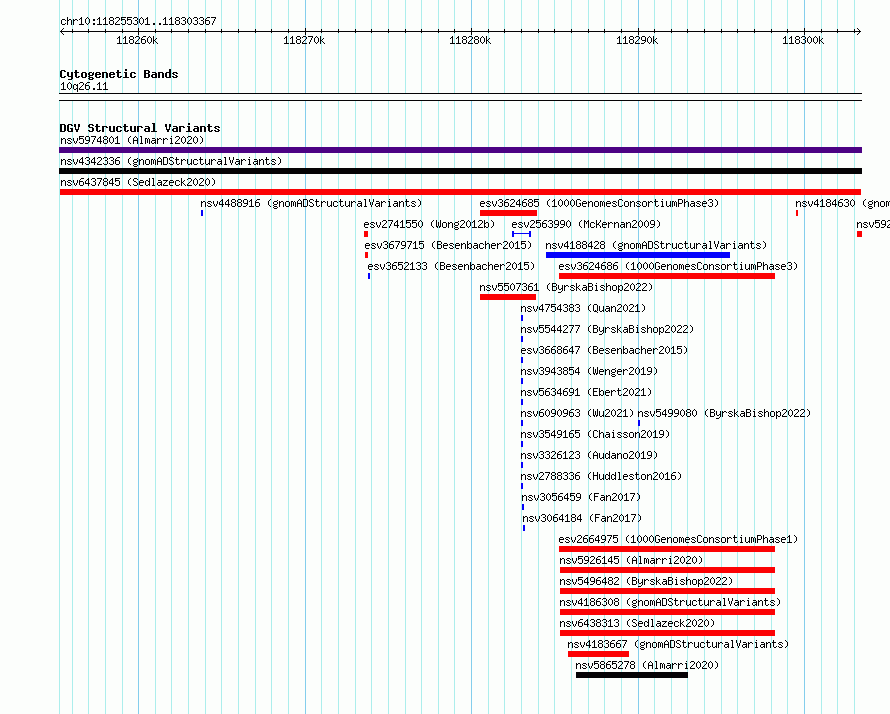
Task: Open nsv3326123 (Audano2019) label
Action: [x=589, y=455]
